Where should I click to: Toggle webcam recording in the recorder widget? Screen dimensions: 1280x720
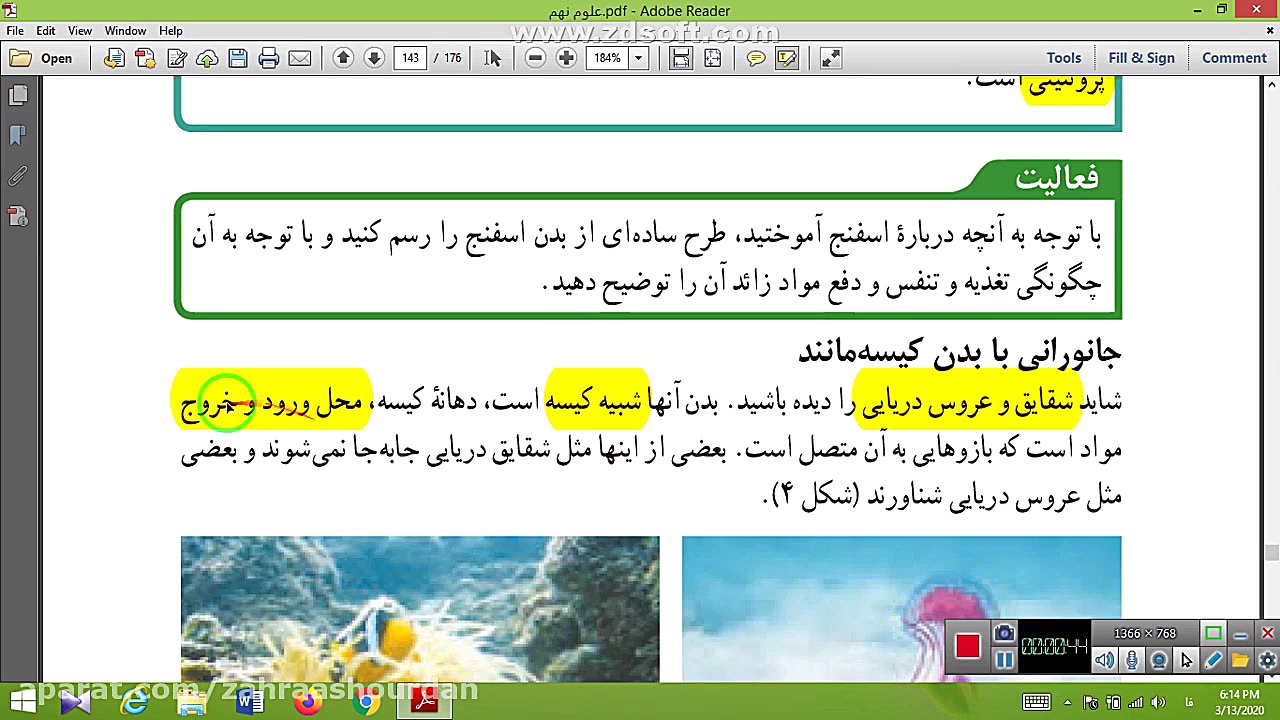(1158, 659)
